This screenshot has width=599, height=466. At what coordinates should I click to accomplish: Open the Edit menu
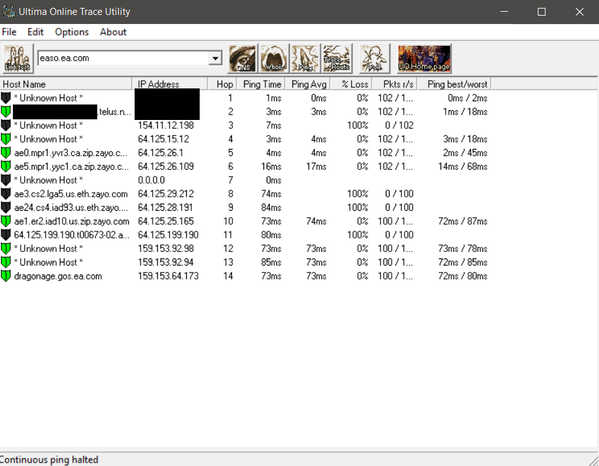pos(35,32)
